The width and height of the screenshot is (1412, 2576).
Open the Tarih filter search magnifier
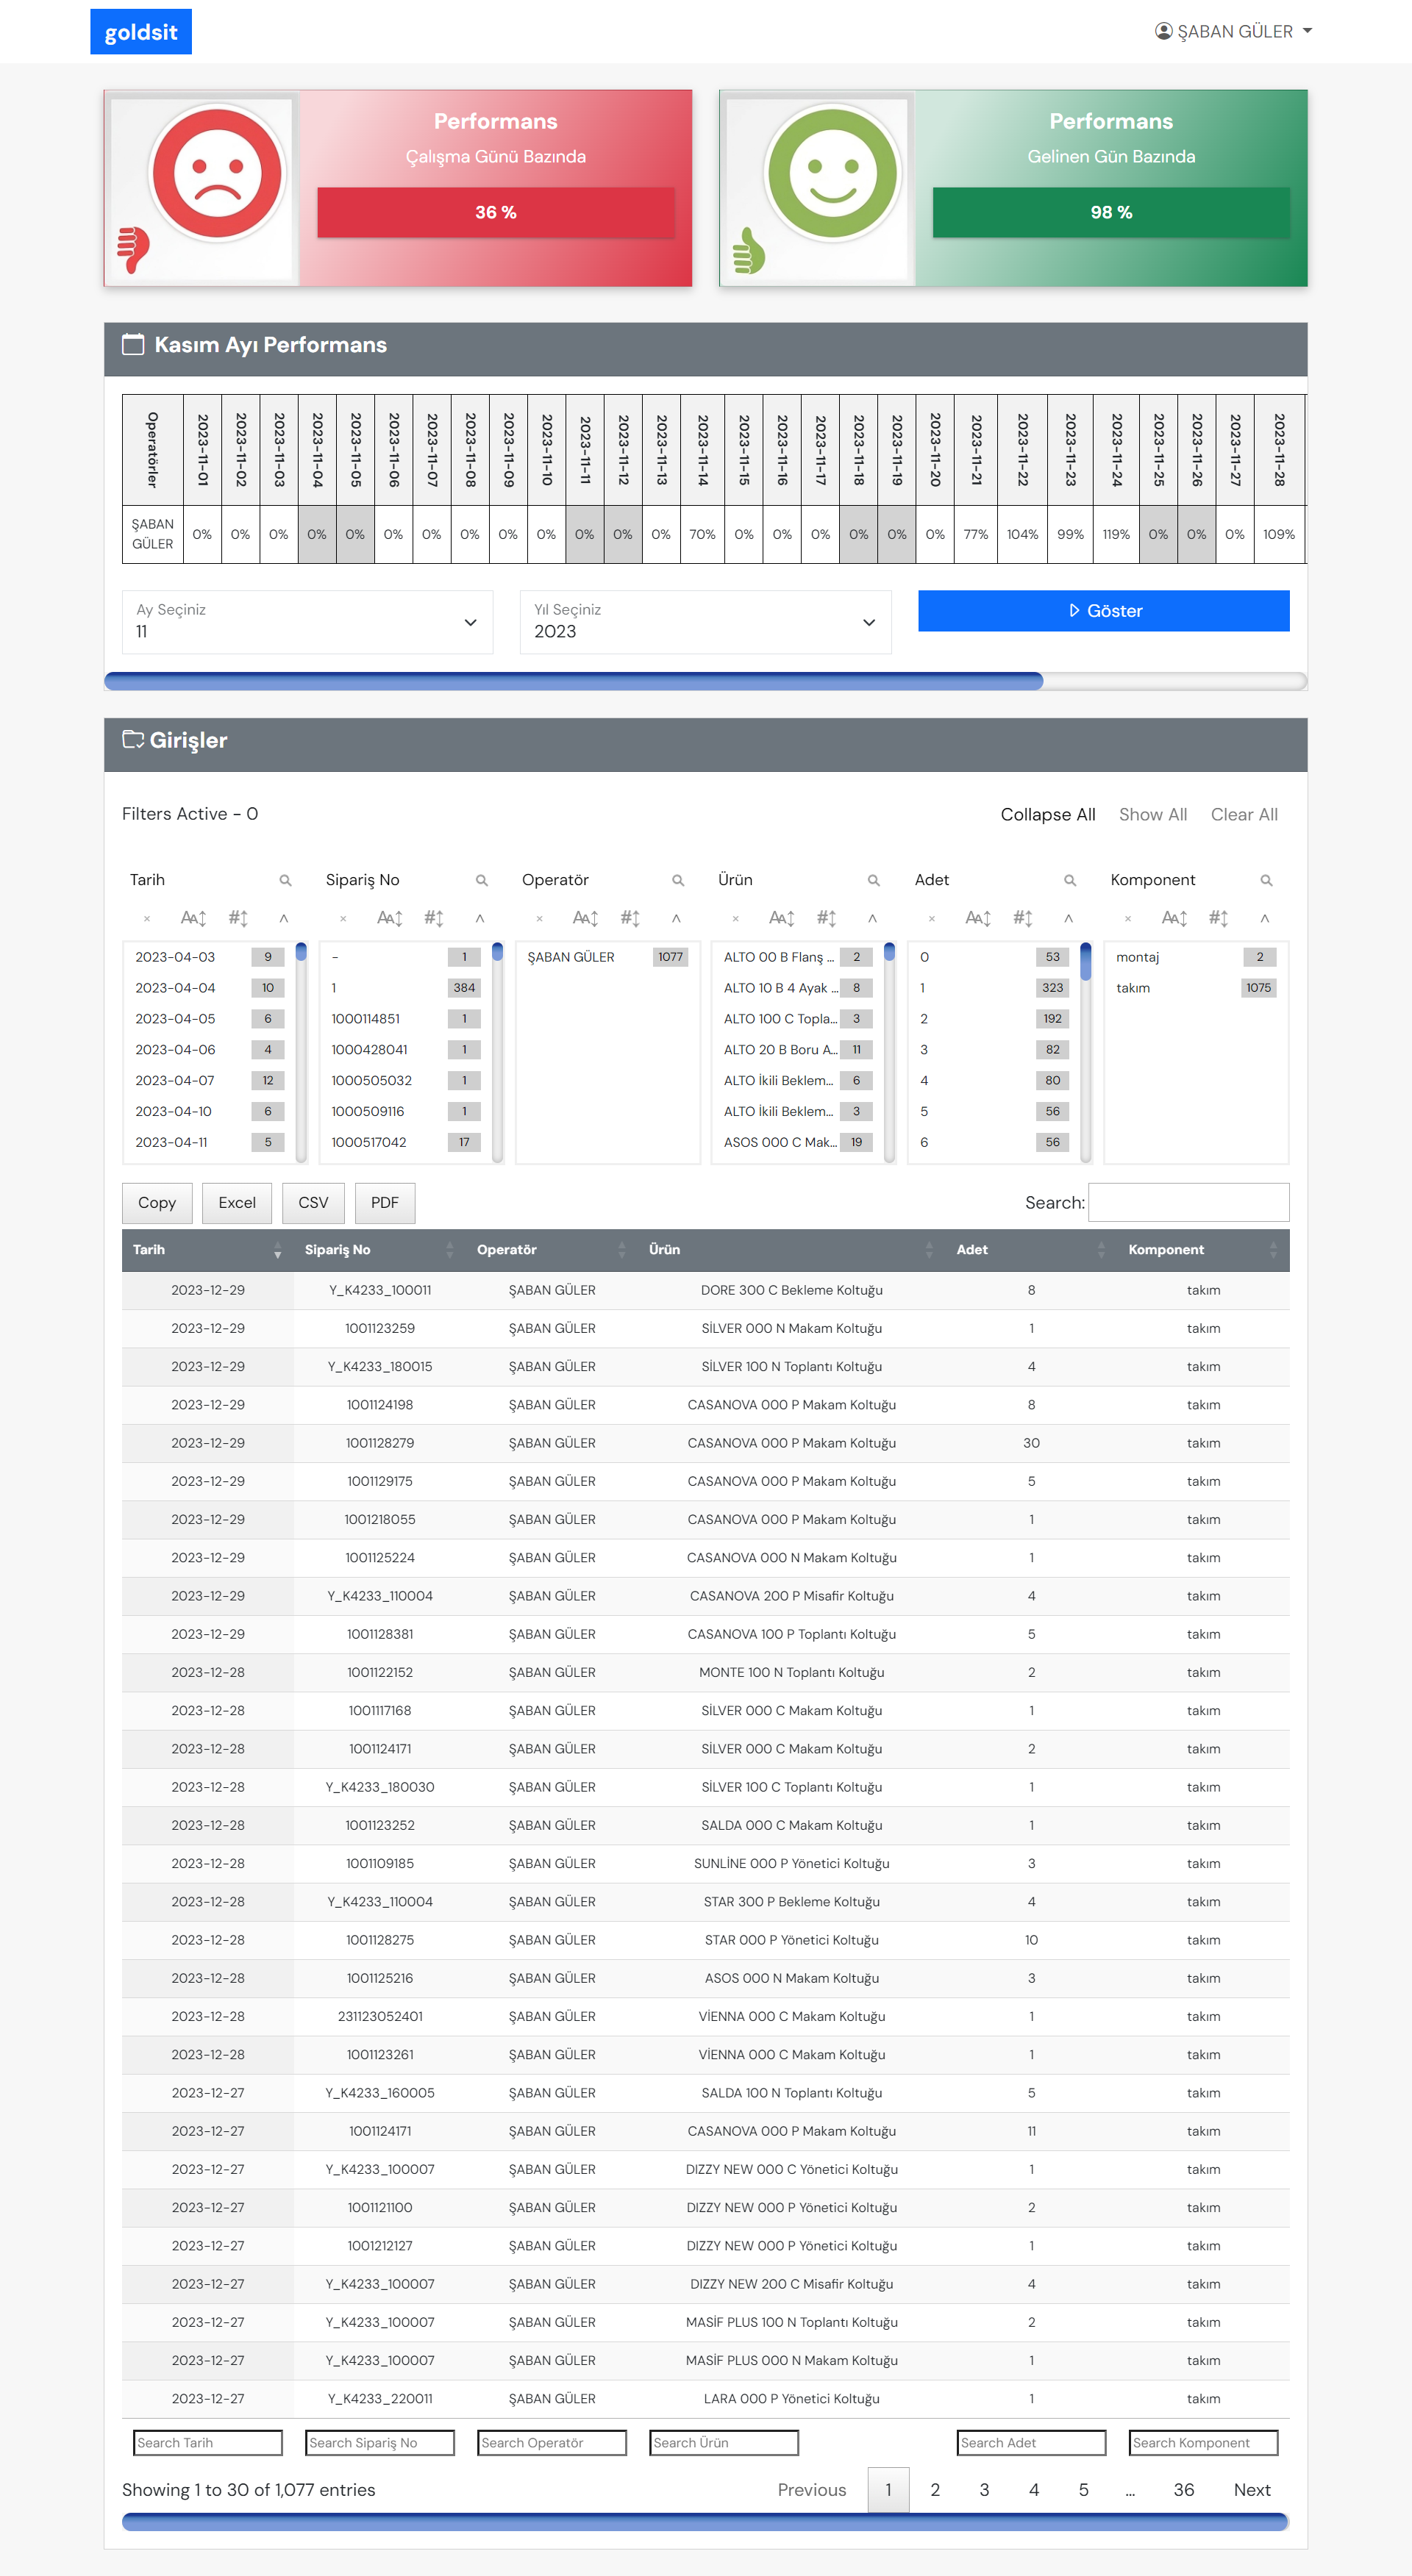pyautogui.click(x=285, y=880)
